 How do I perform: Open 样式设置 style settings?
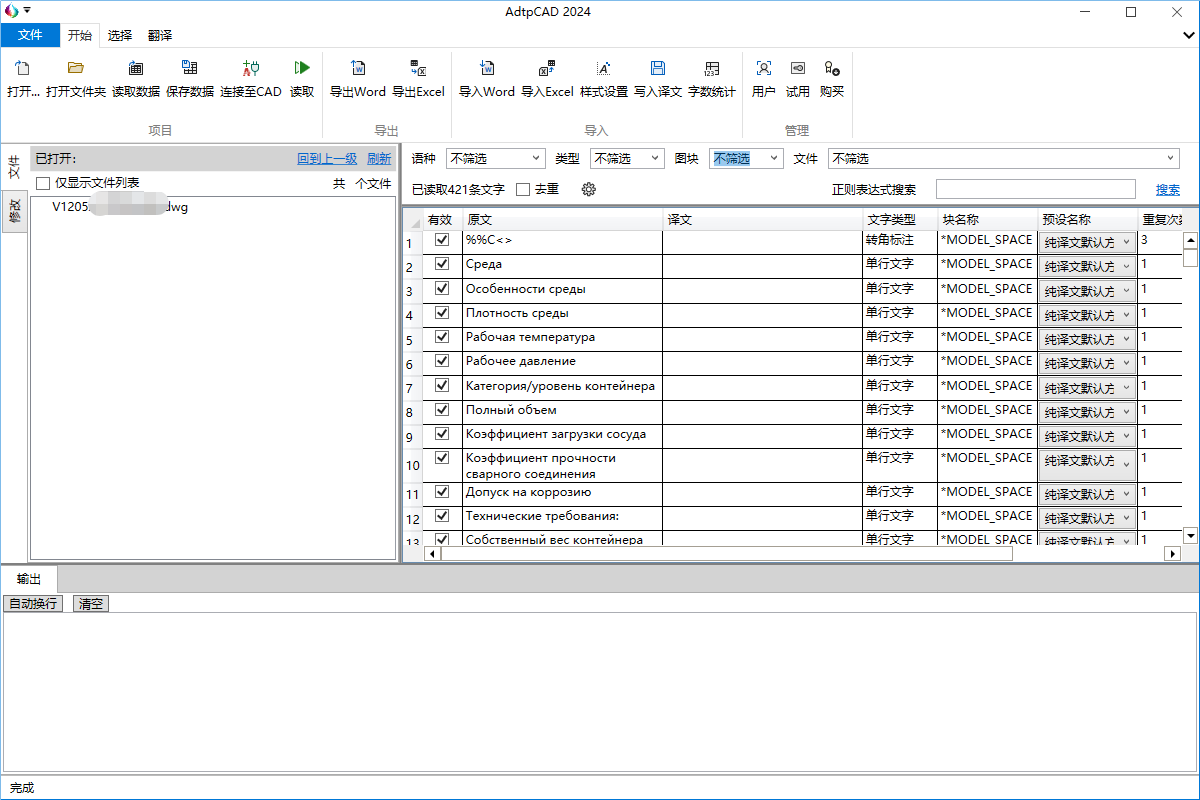point(603,69)
